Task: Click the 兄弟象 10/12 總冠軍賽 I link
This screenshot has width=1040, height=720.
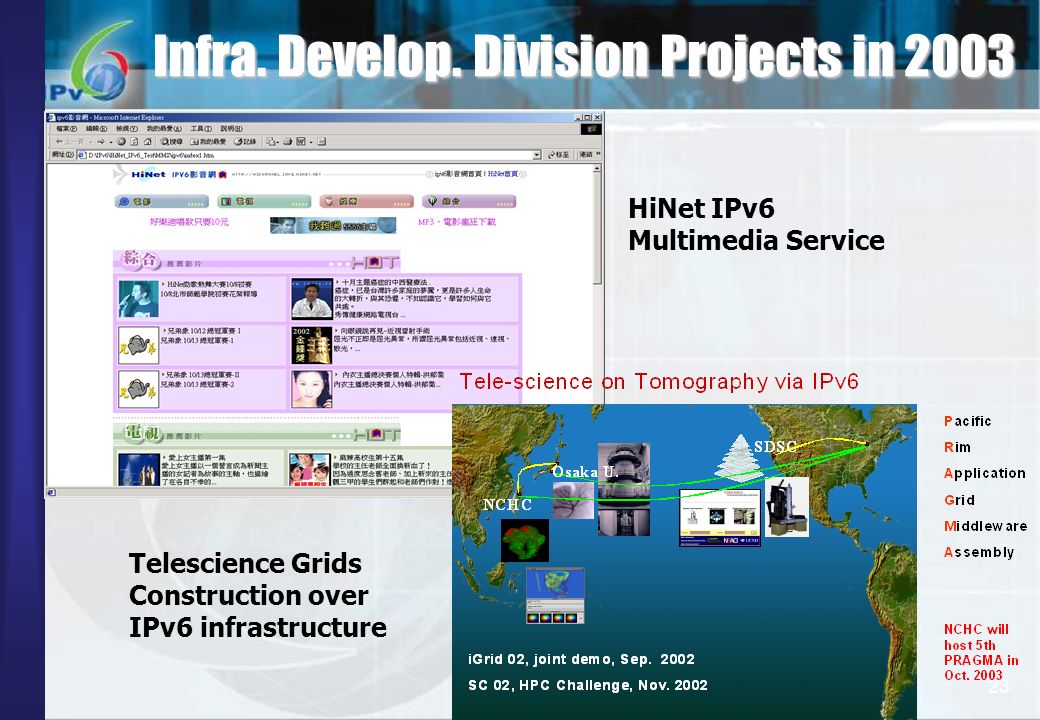Action: [202, 331]
